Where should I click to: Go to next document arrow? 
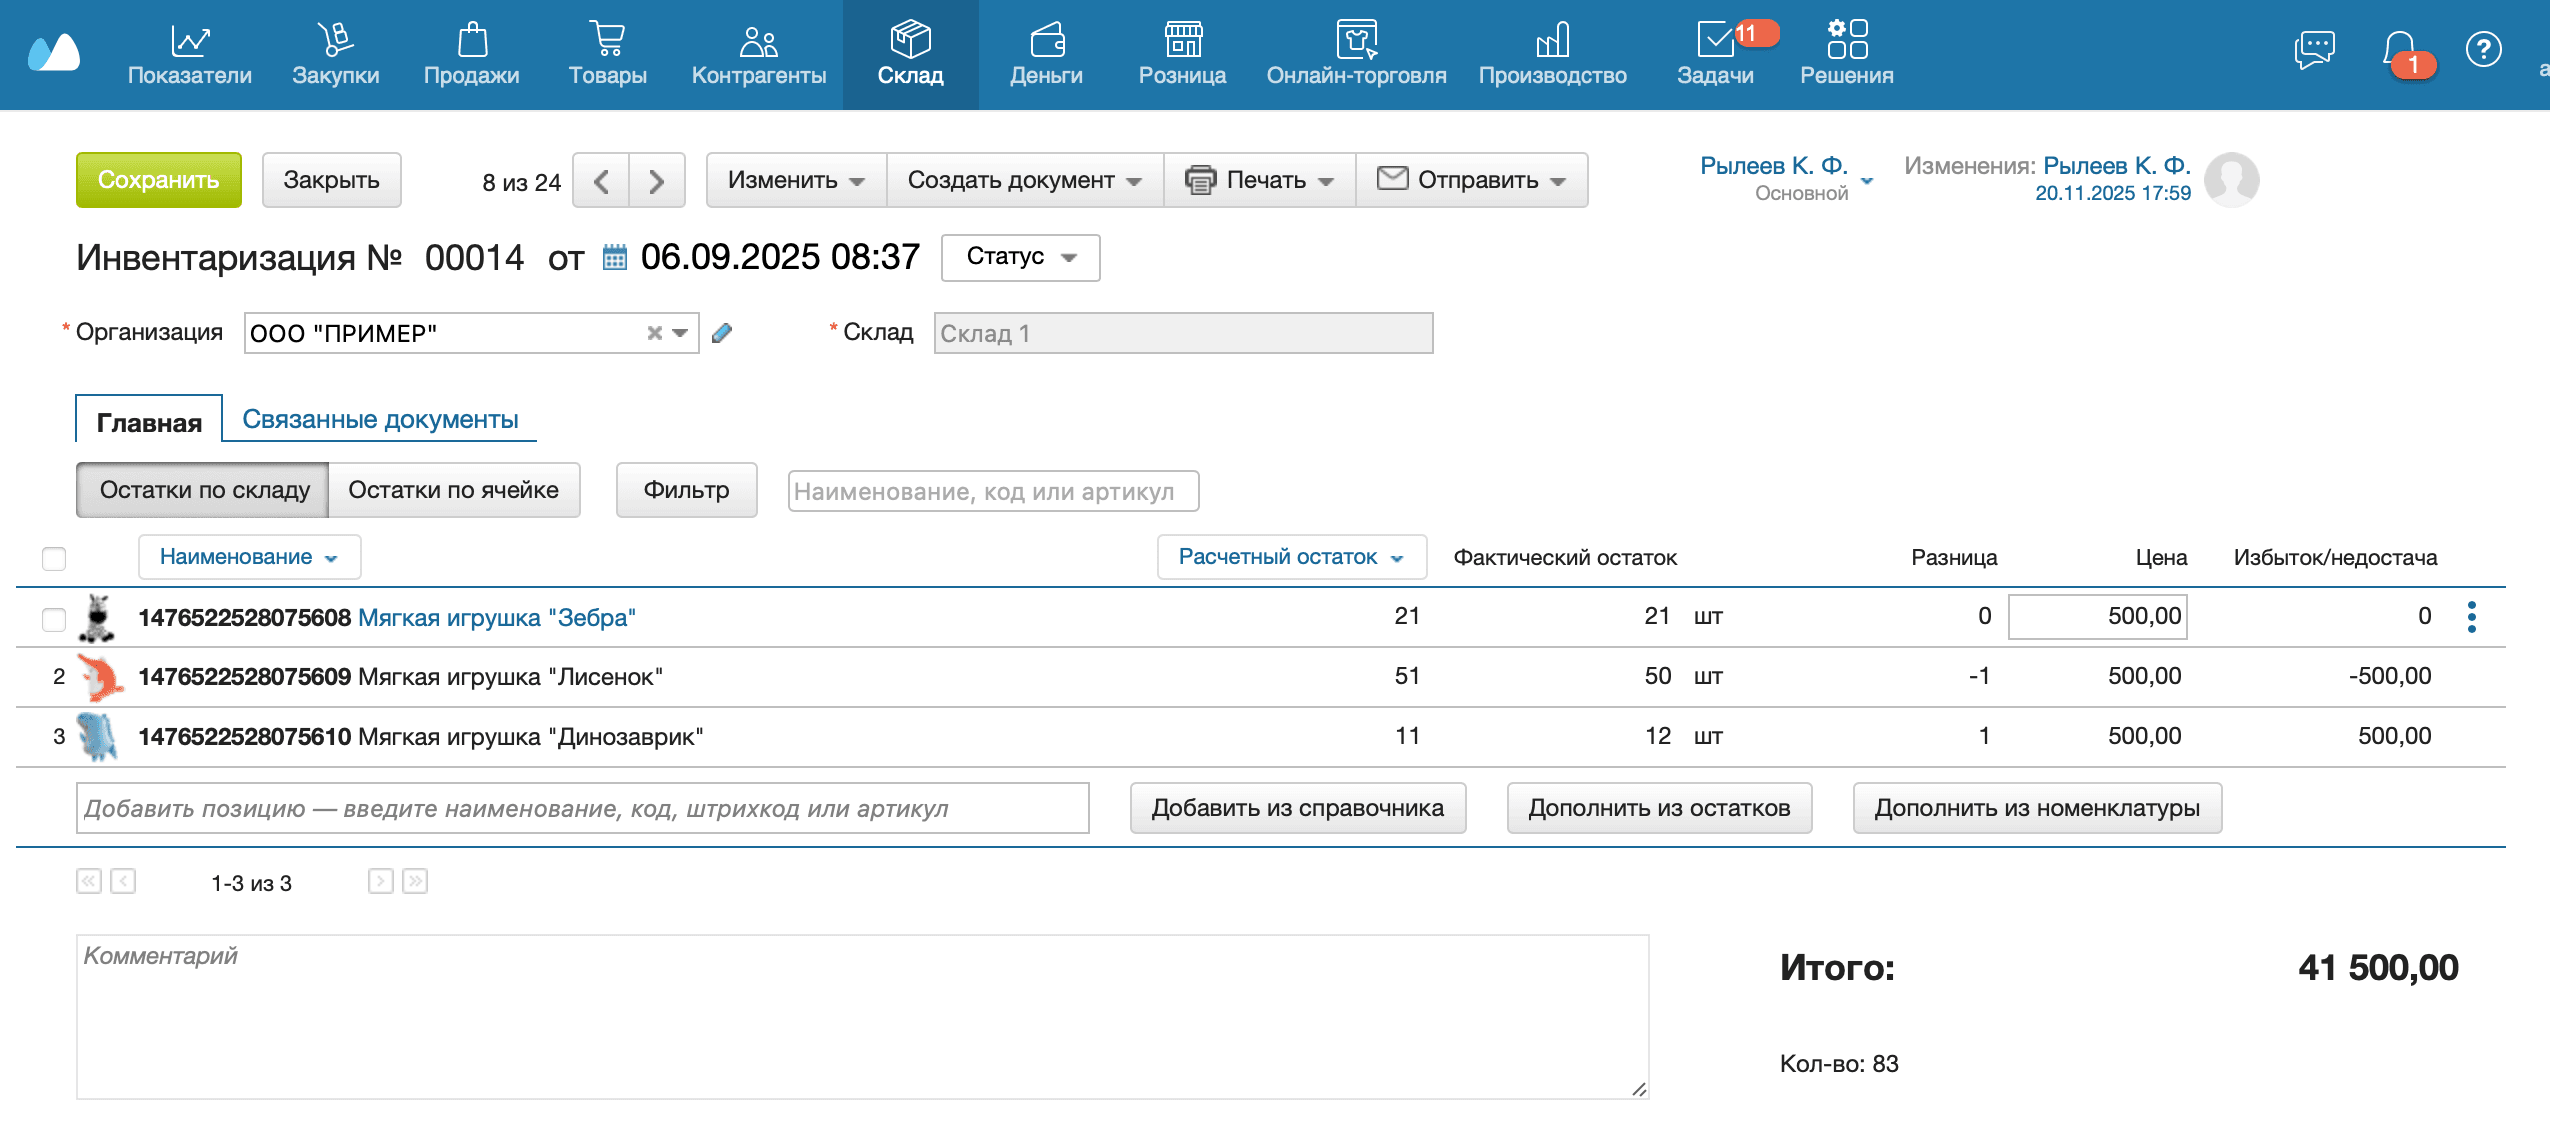click(x=656, y=181)
